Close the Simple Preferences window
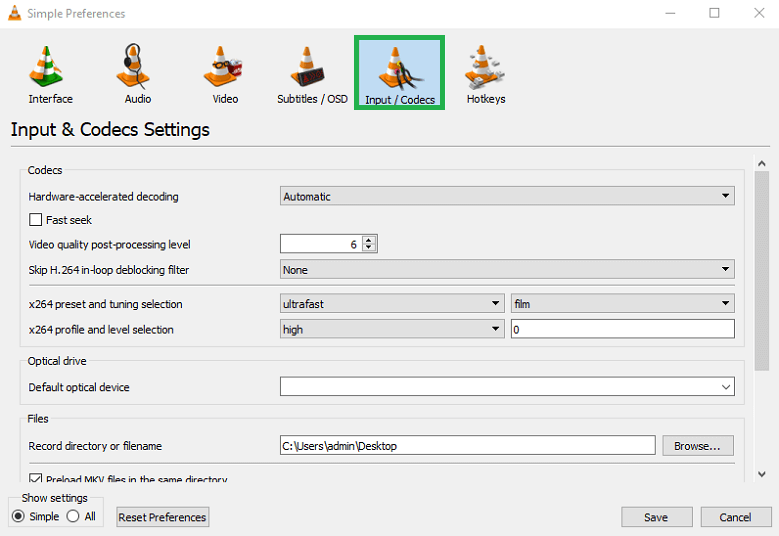 tap(759, 13)
